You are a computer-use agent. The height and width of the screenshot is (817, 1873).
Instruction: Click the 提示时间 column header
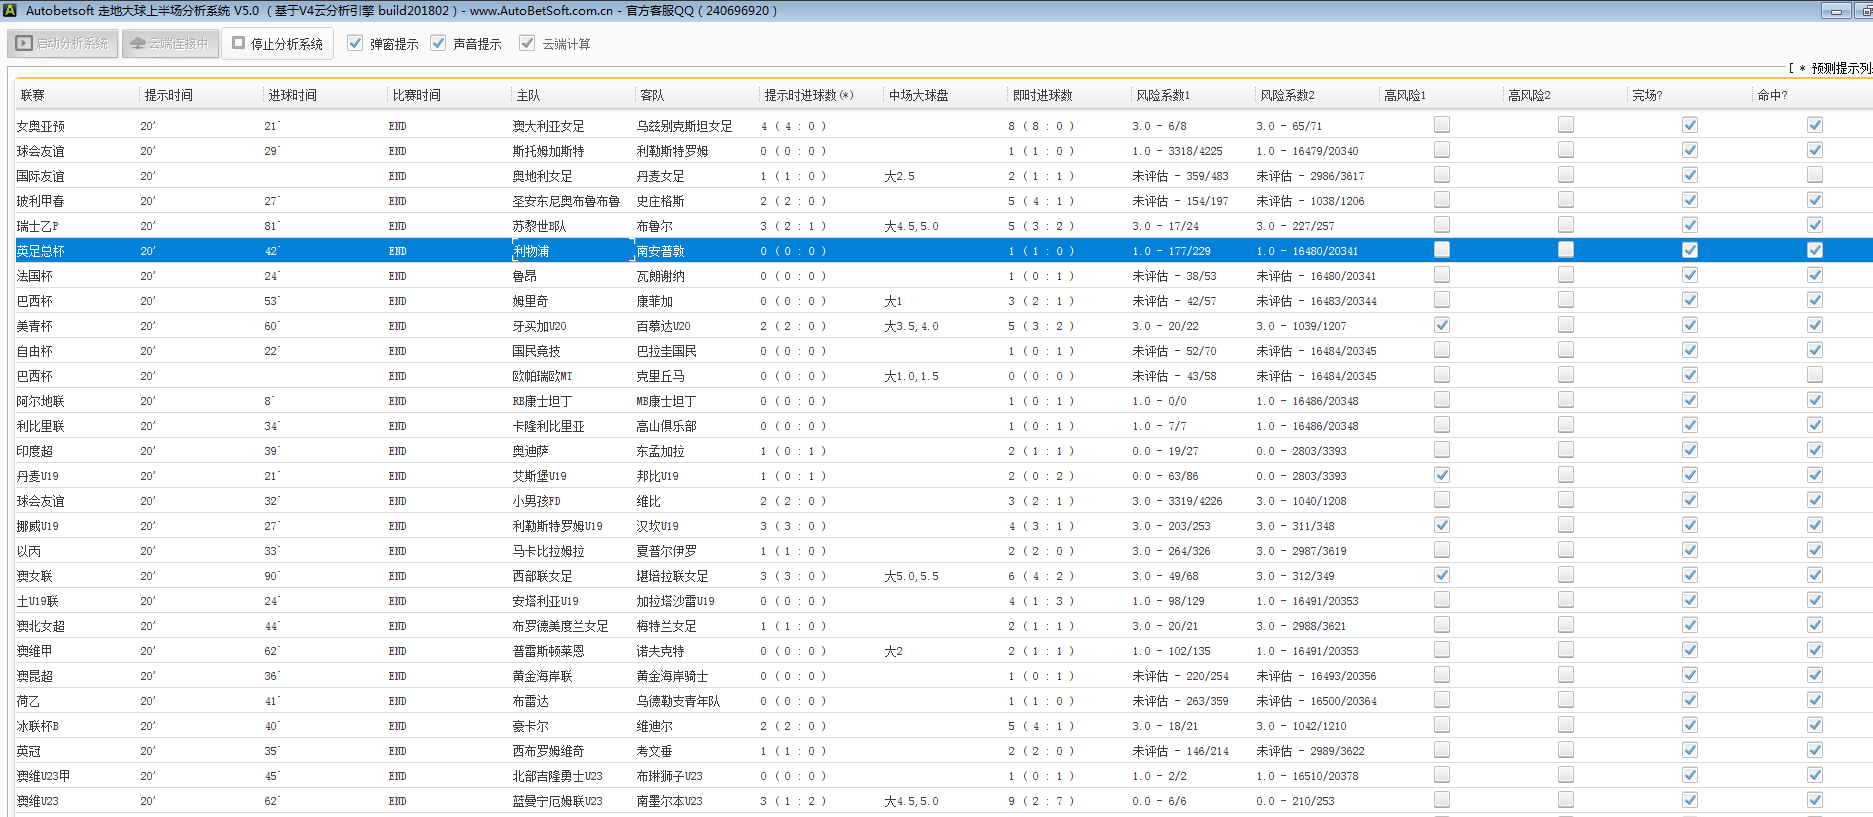(x=168, y=95)
